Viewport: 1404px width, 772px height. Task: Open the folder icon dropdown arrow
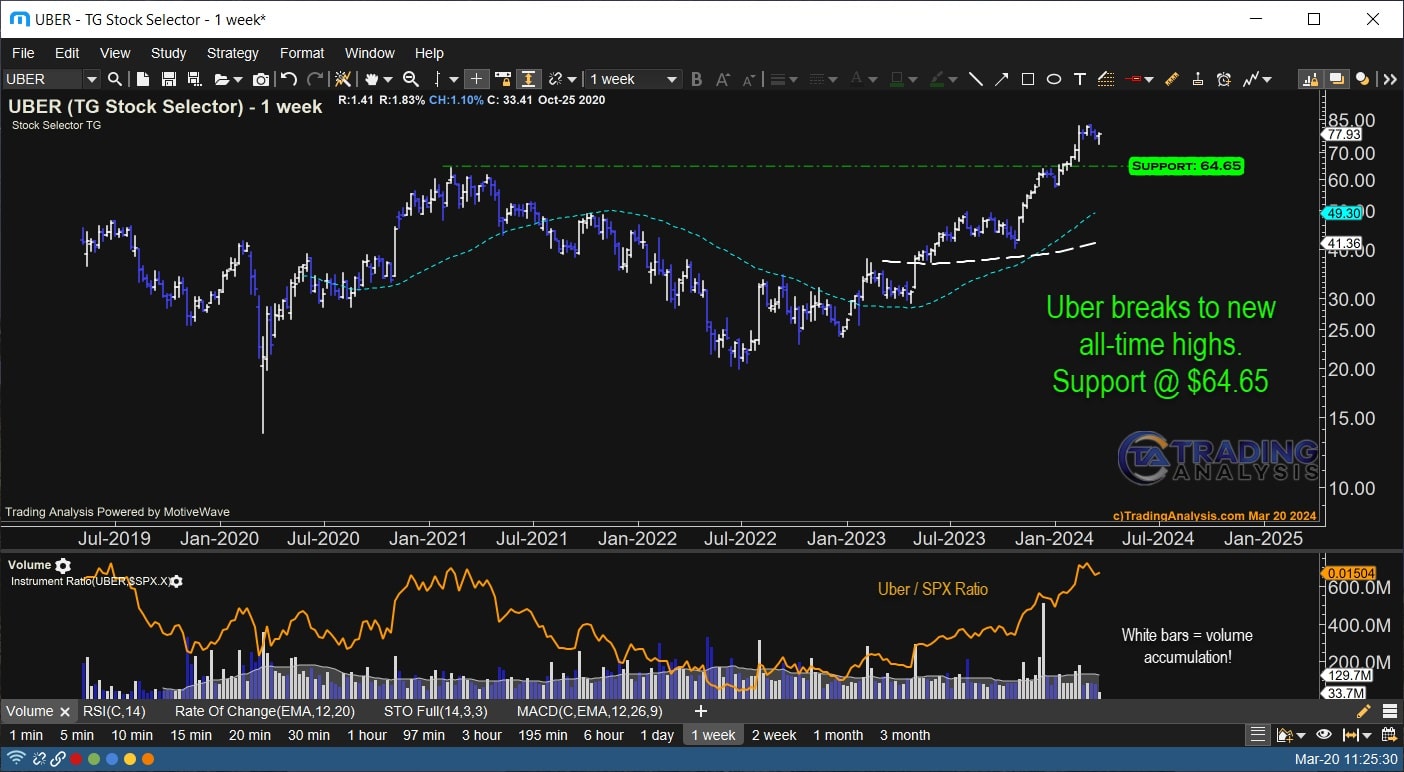coord(238,79)
